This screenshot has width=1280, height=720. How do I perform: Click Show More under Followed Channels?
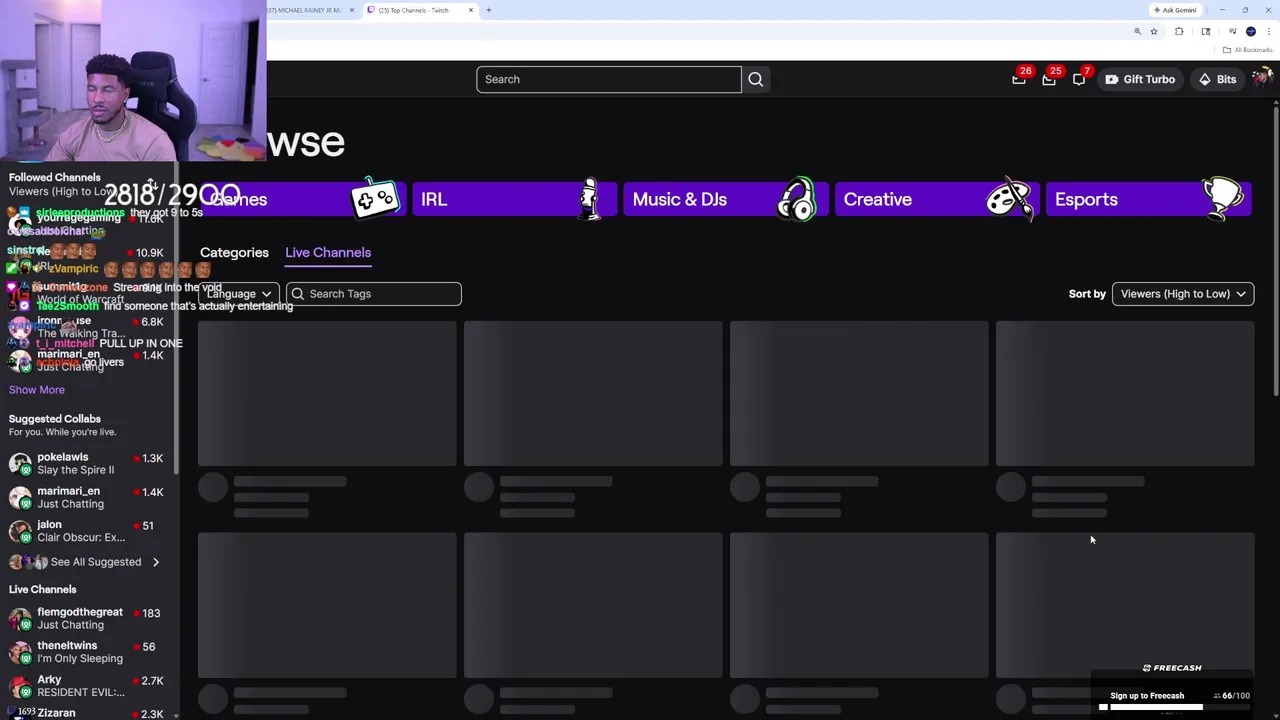(x=37, y=390)
